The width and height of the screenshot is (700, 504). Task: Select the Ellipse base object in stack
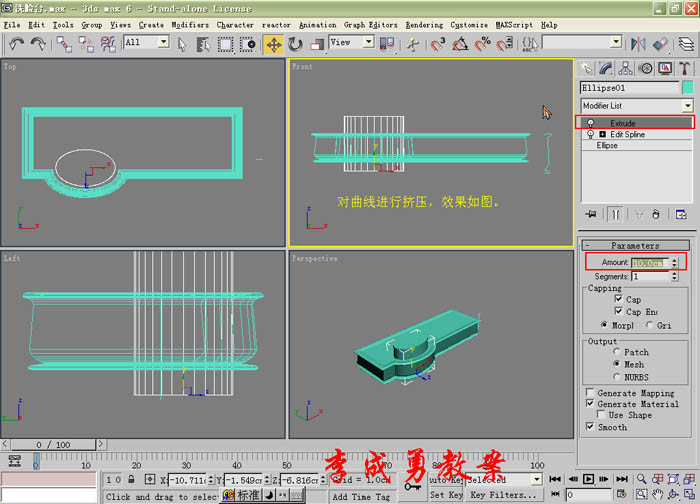(x=607, y=146)
